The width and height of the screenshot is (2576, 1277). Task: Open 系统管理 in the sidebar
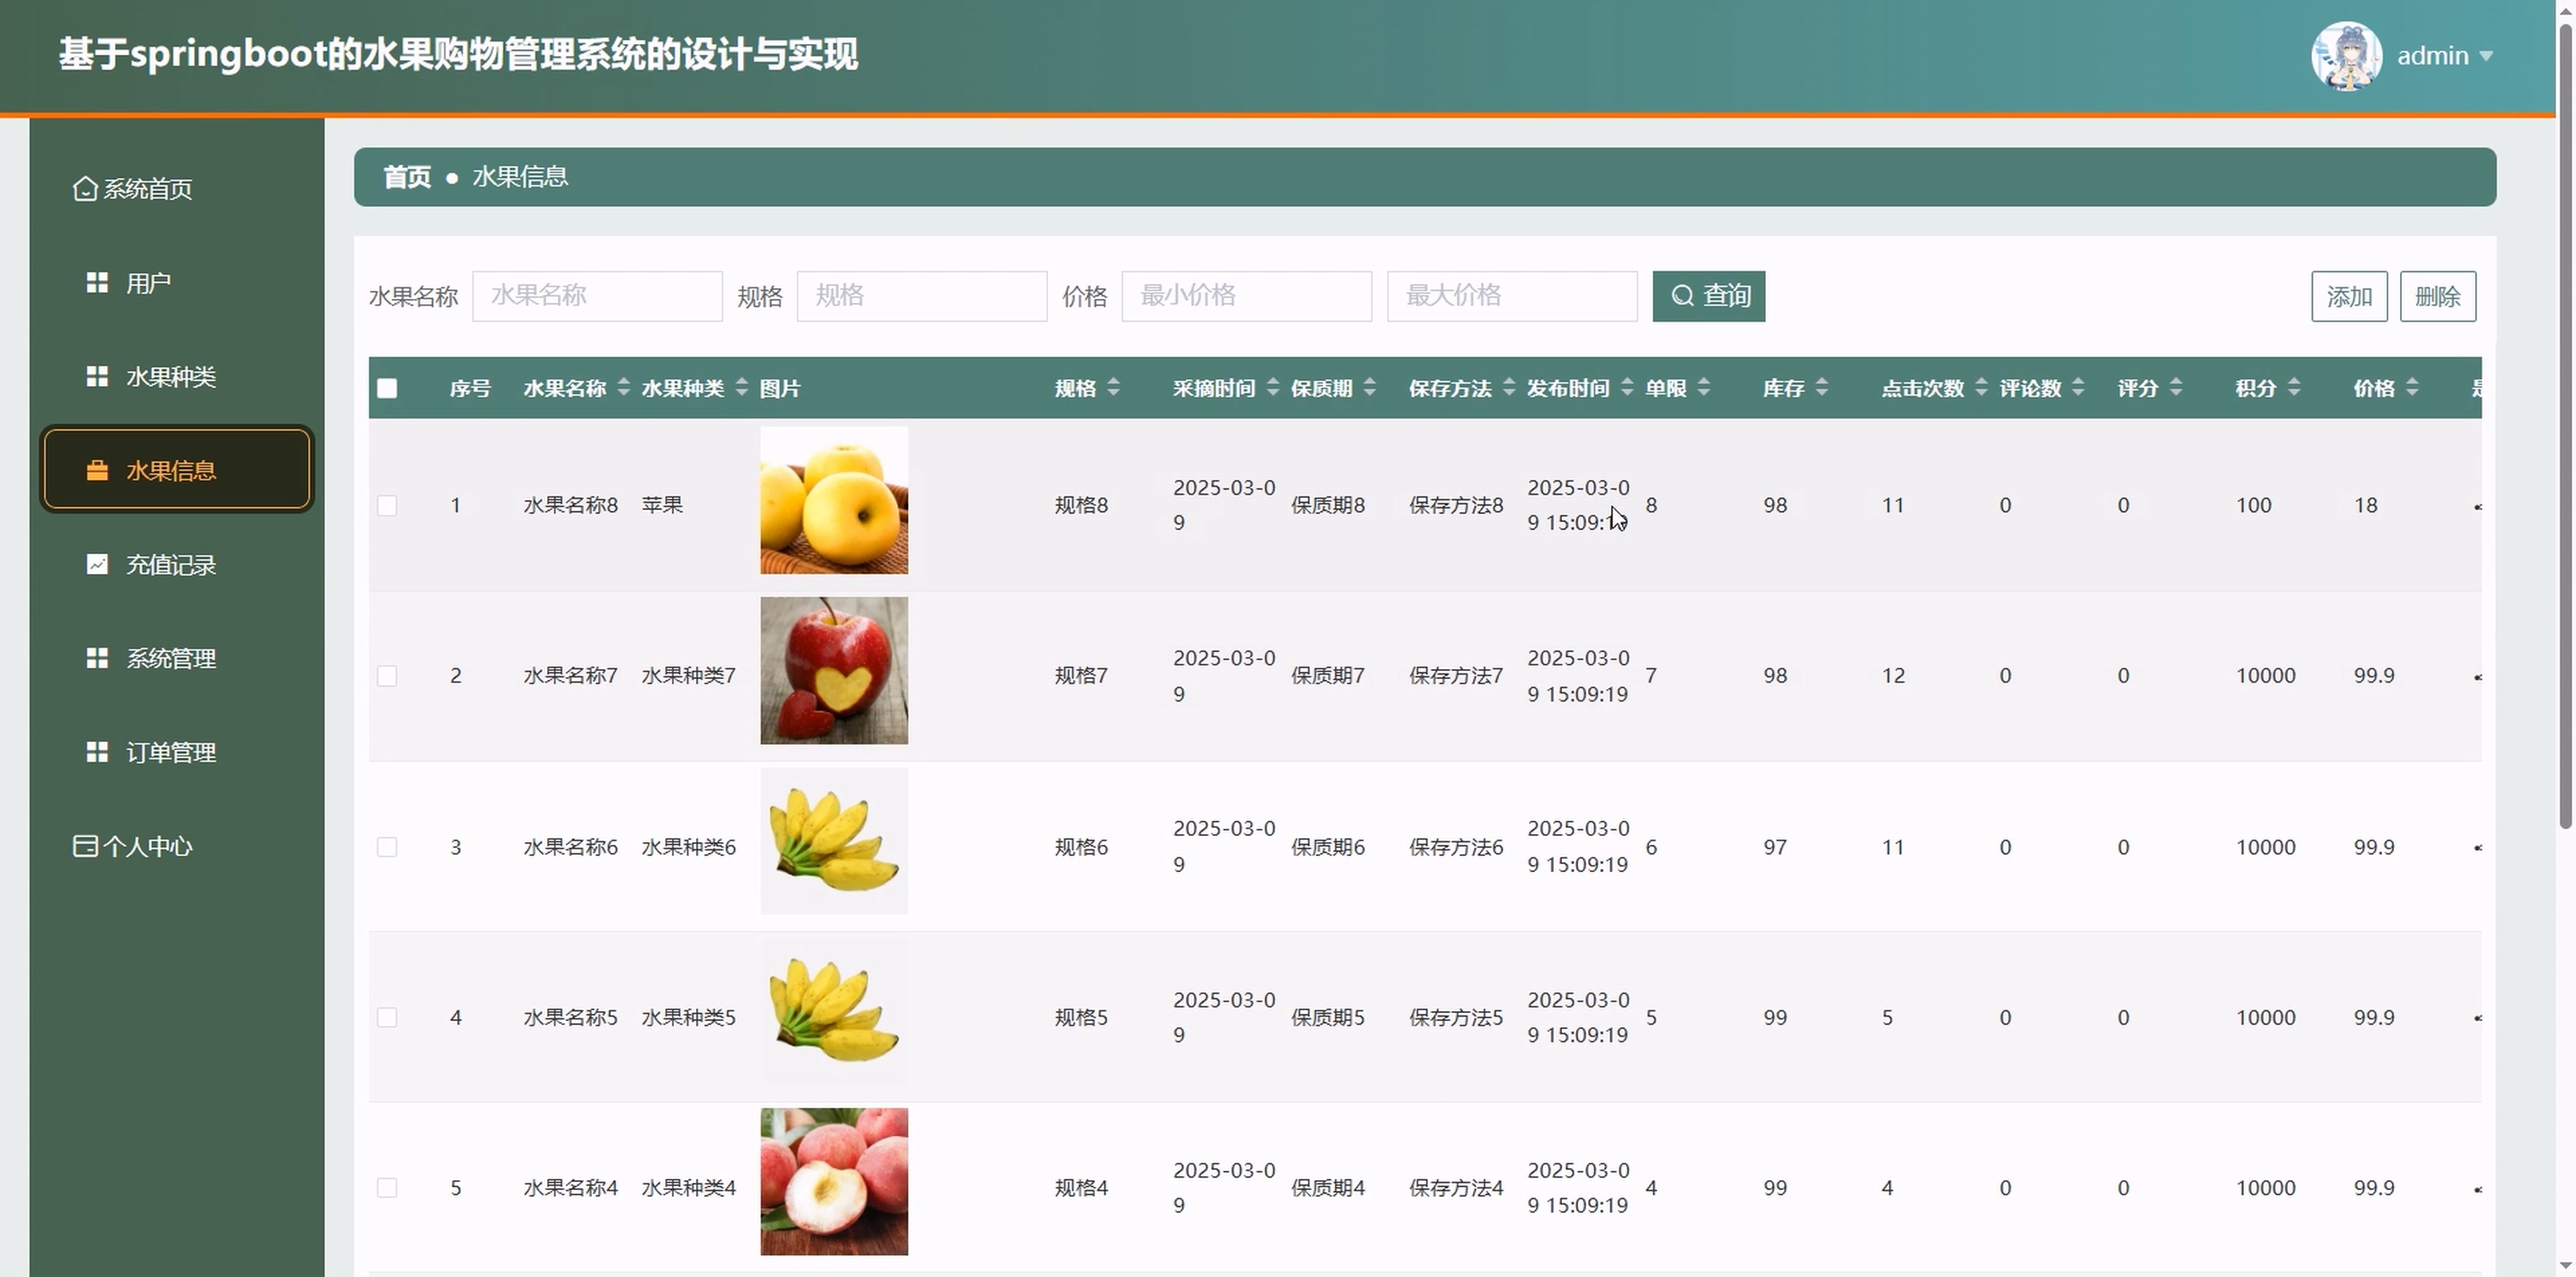[170, 659]
